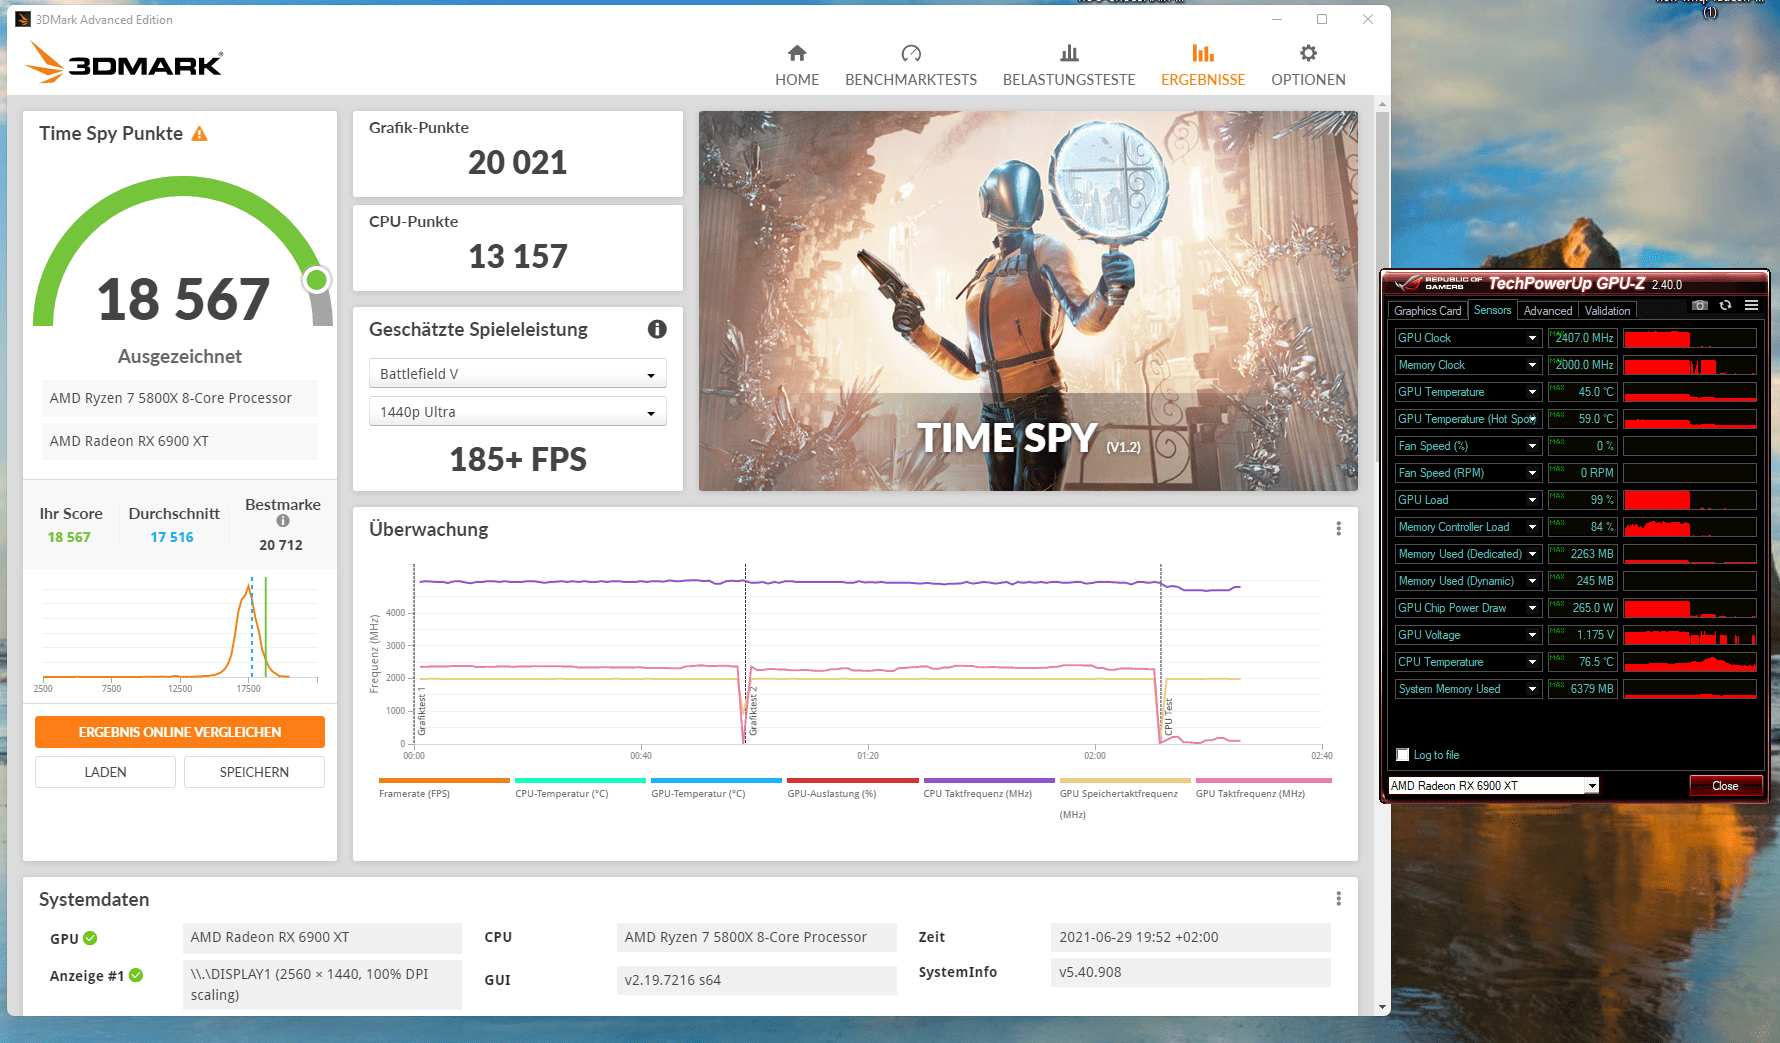Click CPU-Temperatur legend swatch
Viewport: 1780px width, 1043px height.
pos(580,780)
